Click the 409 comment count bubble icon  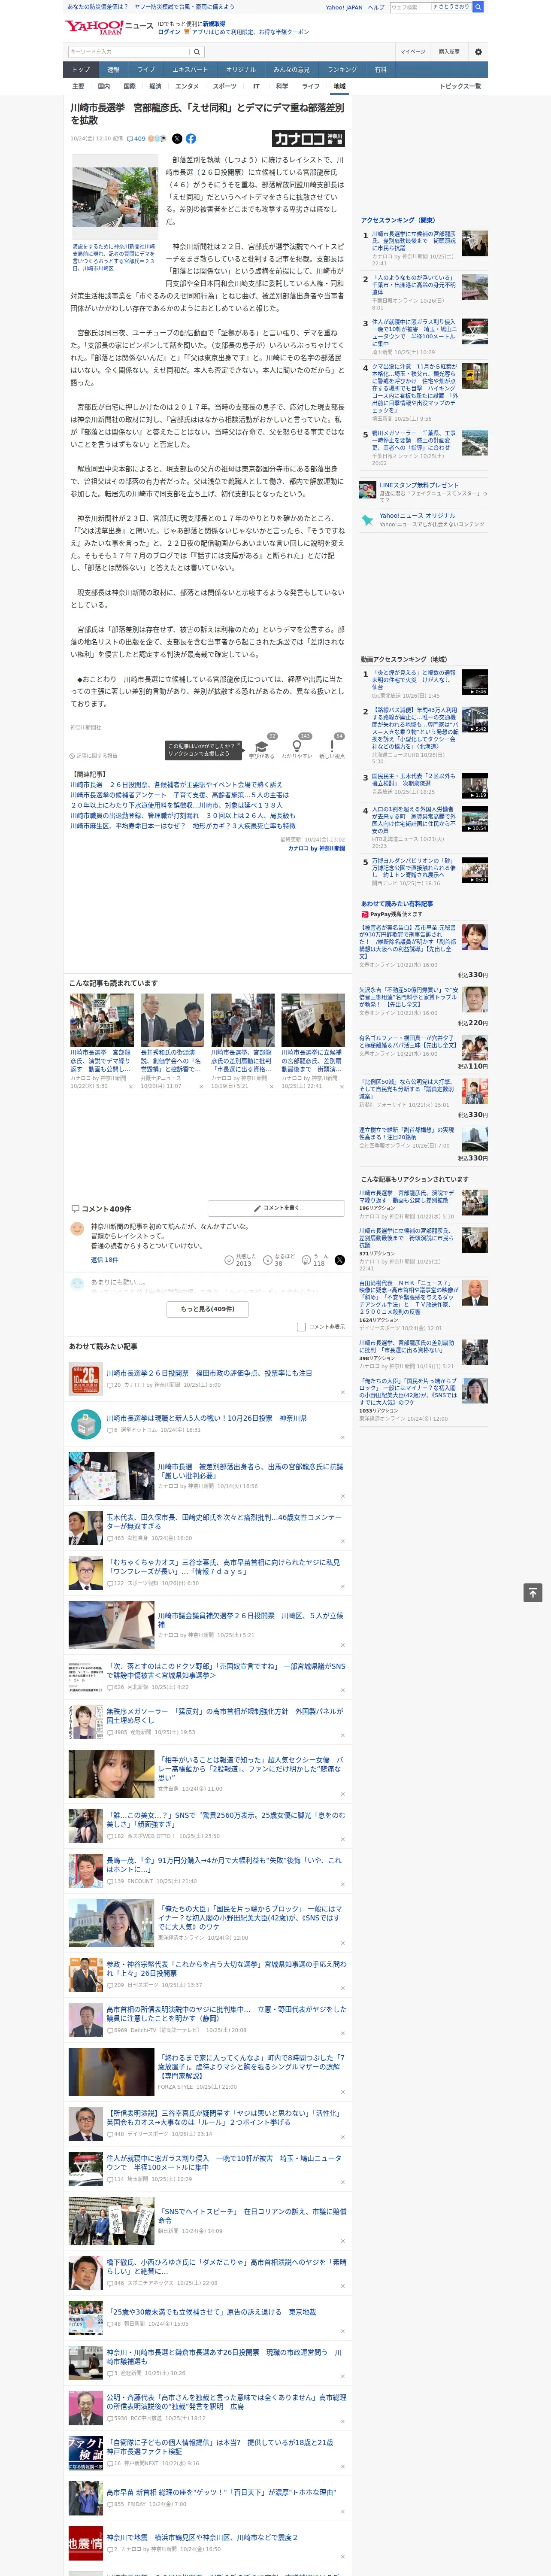130,139
